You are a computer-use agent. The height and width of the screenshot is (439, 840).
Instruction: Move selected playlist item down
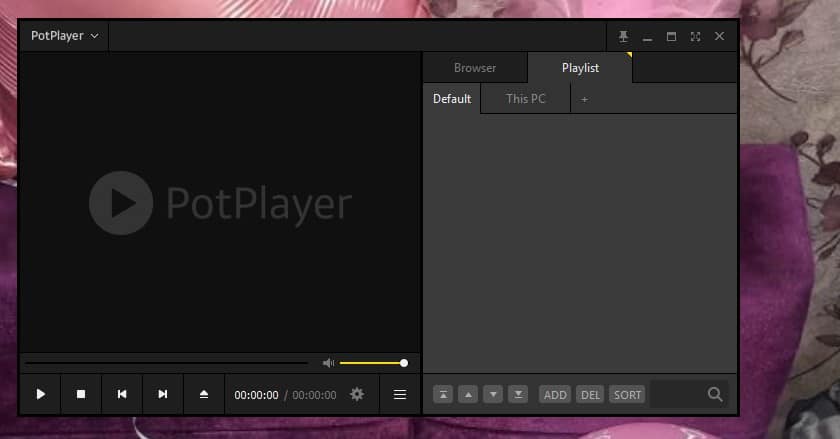click(493, 395)
